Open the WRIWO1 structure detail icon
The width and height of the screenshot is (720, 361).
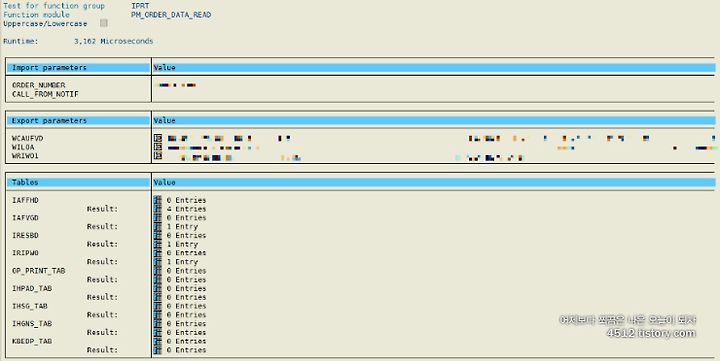(158, 156)
